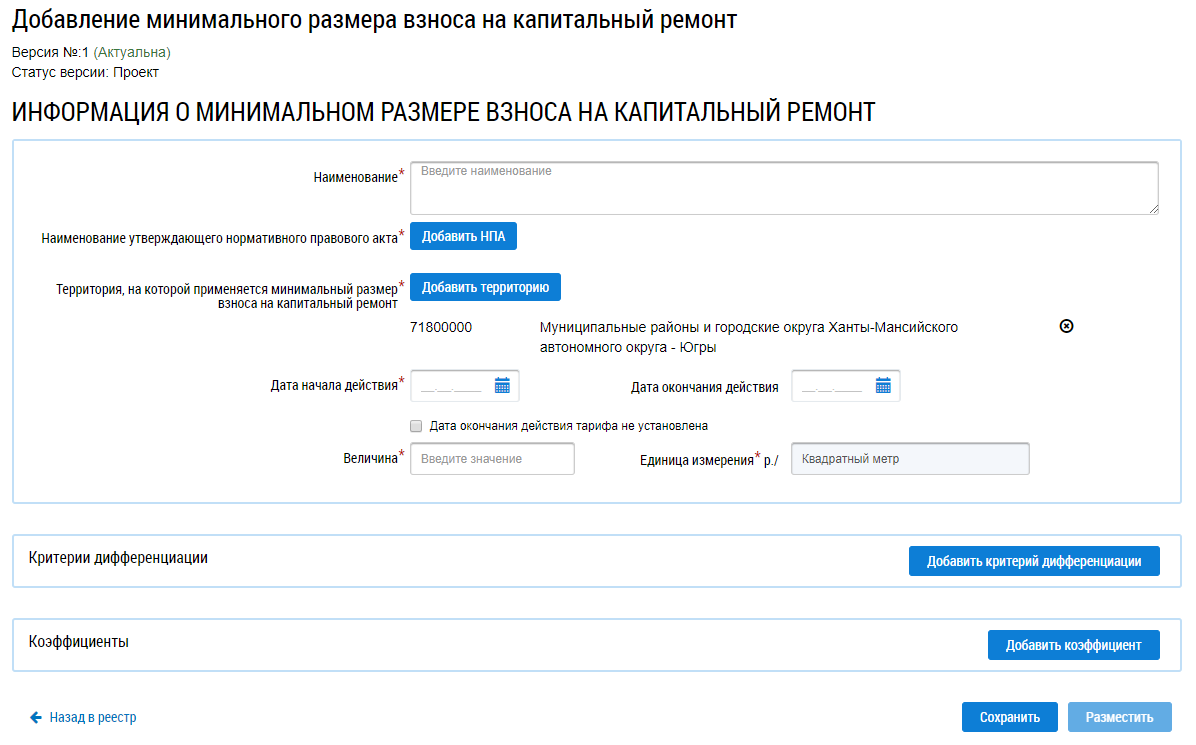Click the Разместить button
The height and width of the screenshot is (745, 1196).
coord(1119,717)
